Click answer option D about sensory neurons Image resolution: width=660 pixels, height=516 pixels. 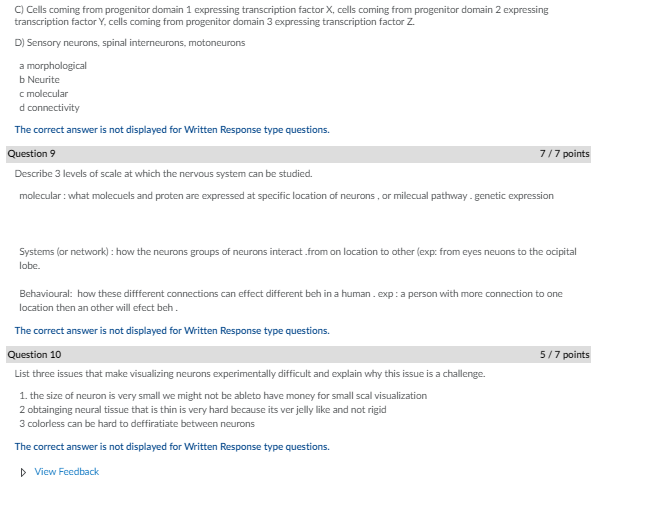click(130, 43)
